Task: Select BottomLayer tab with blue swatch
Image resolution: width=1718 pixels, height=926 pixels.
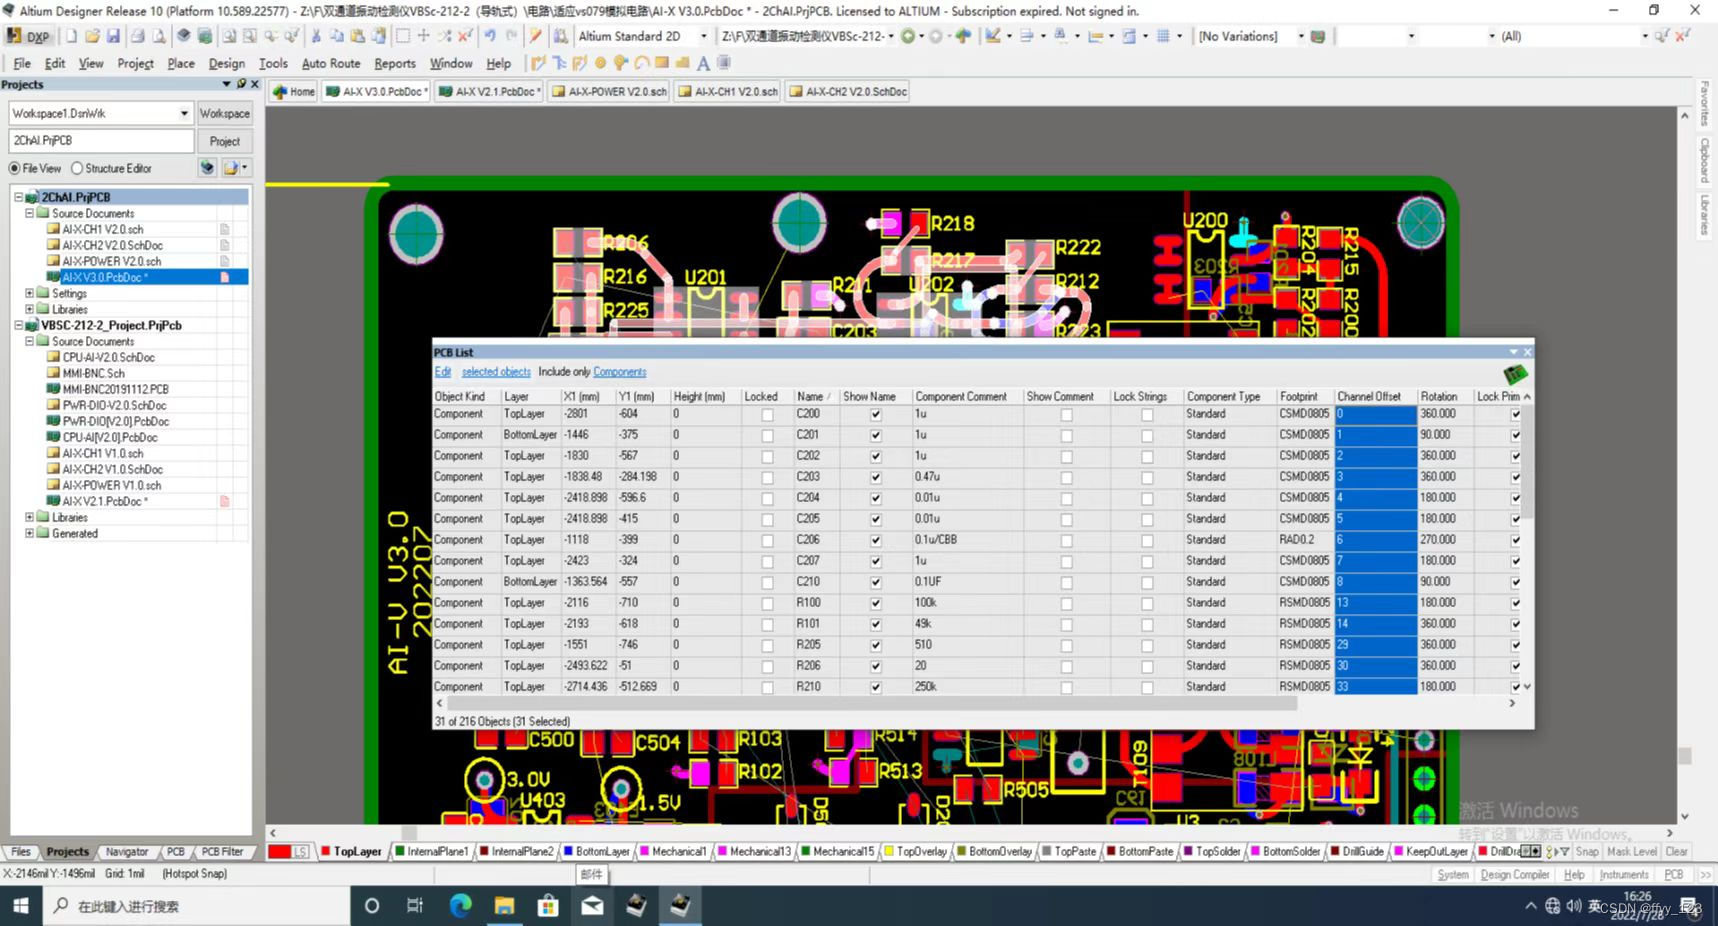Action: pos(596,852)
